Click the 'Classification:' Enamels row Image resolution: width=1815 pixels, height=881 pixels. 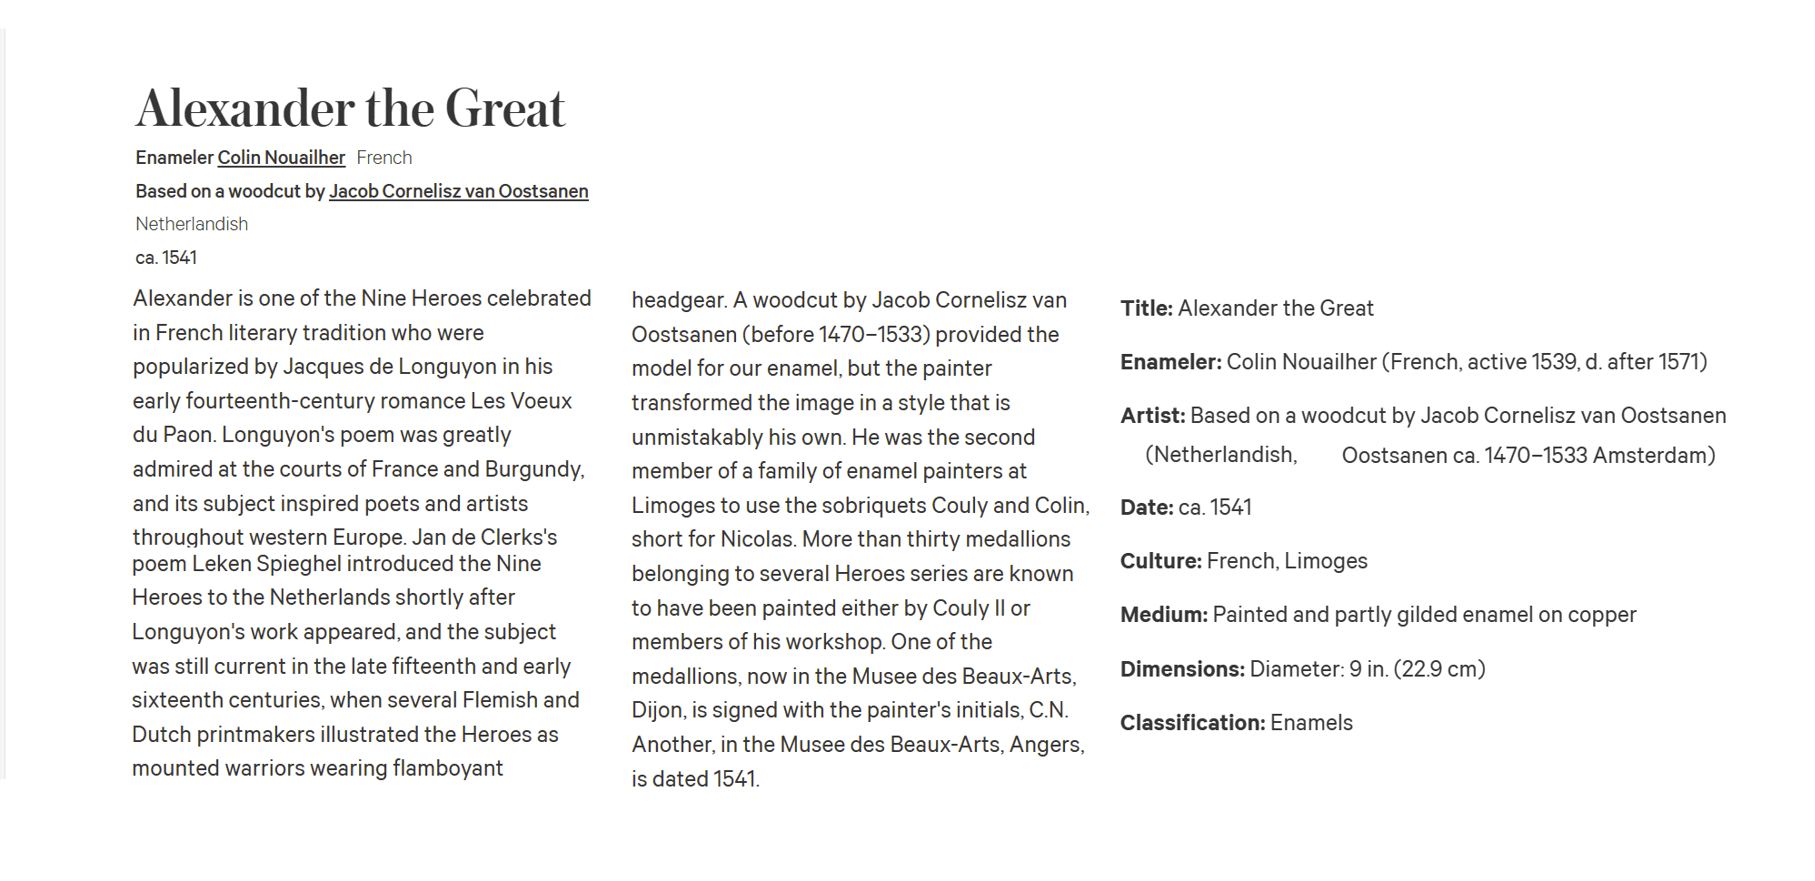[1236, 723]
